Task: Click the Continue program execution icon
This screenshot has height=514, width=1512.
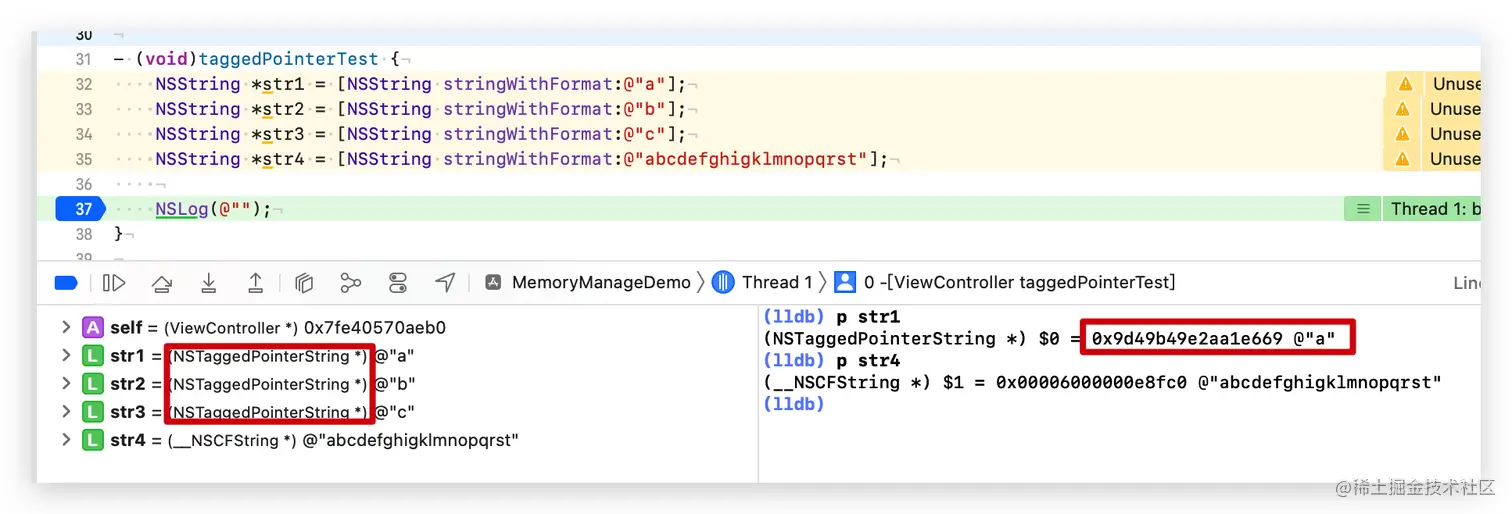Action: coord(115,283)
